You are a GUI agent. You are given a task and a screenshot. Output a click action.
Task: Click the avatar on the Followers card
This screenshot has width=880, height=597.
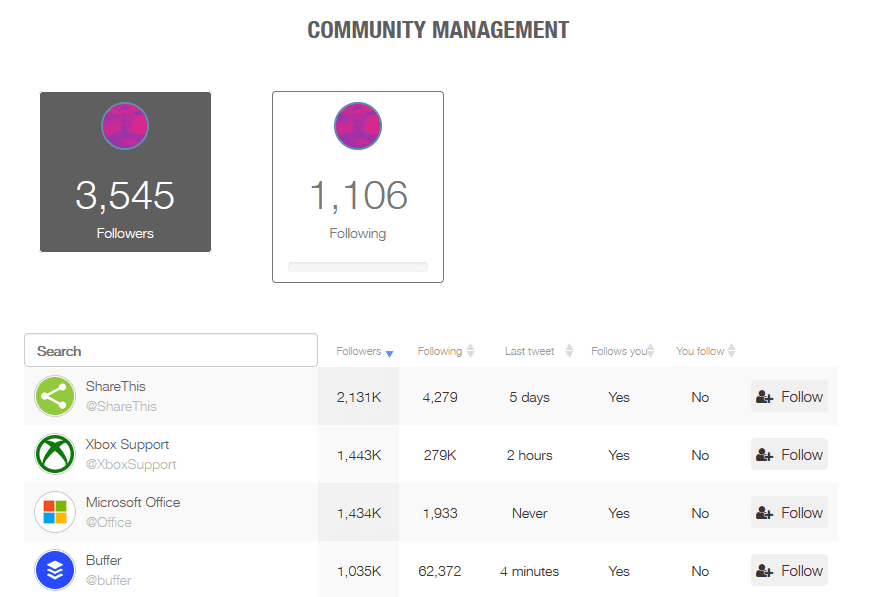pos(125,125)
